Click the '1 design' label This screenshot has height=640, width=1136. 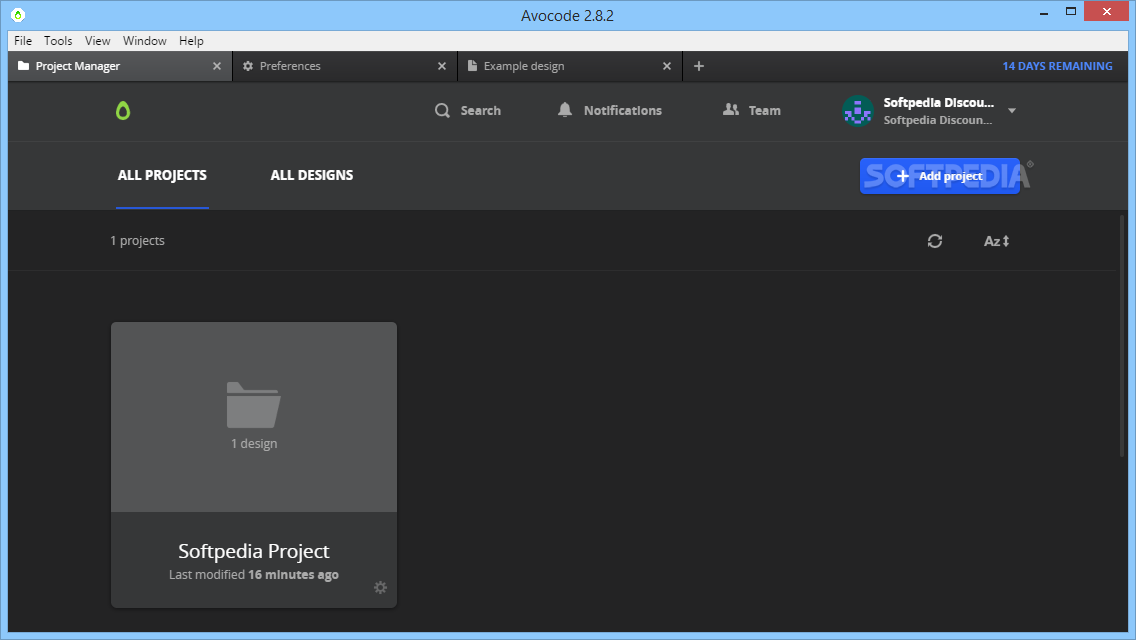point(254,444)
